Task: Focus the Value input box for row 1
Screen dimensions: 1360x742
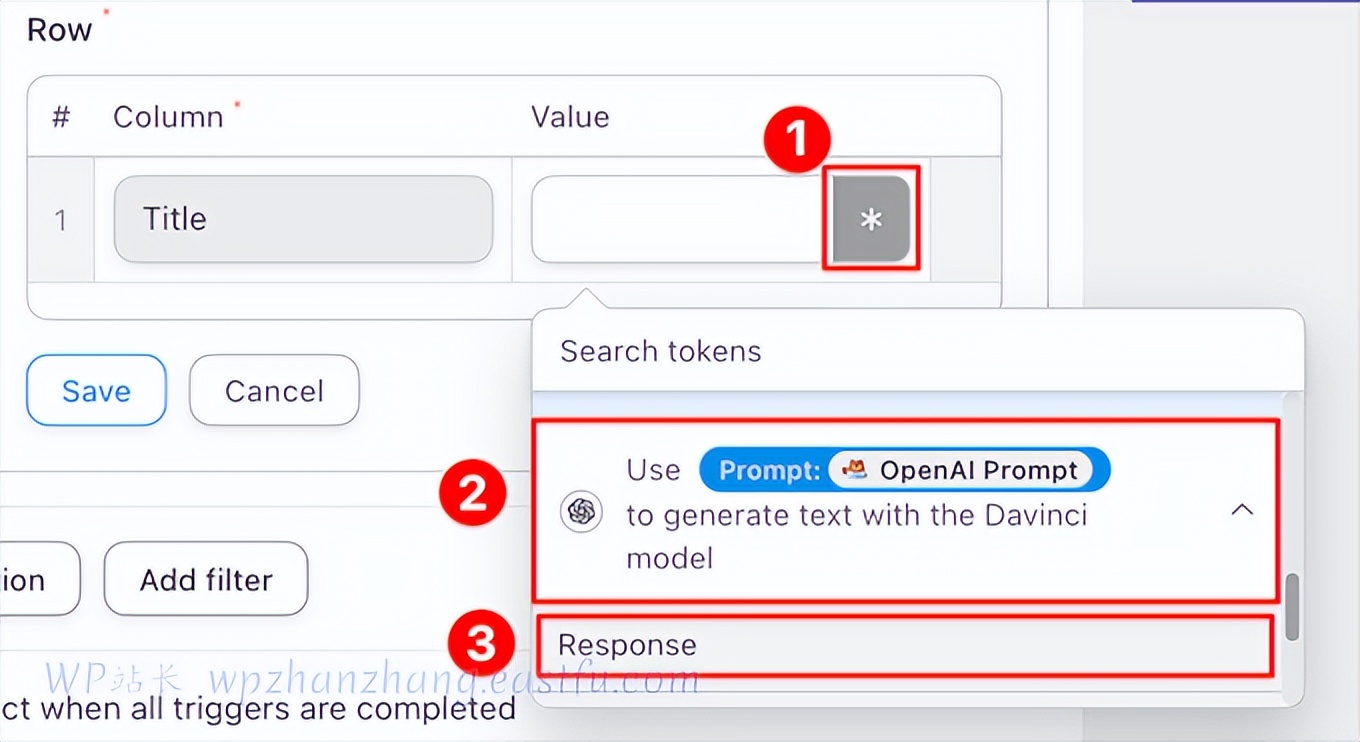Action: pyautogui.click(x=677, y=219)
